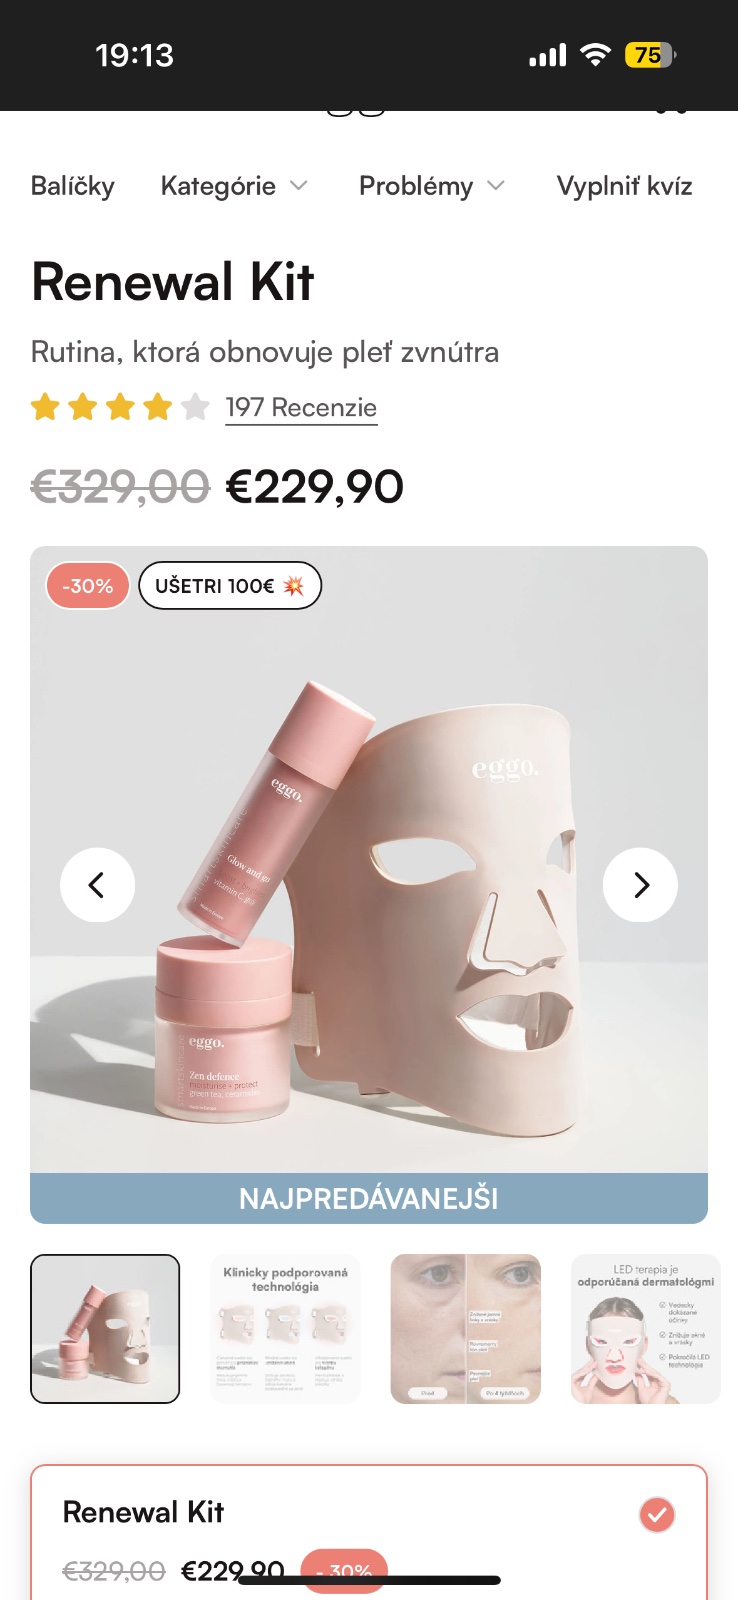738x1600 pixels.
Task: Select the mask and bottles thumbnail
Action: click(105, 1329)
